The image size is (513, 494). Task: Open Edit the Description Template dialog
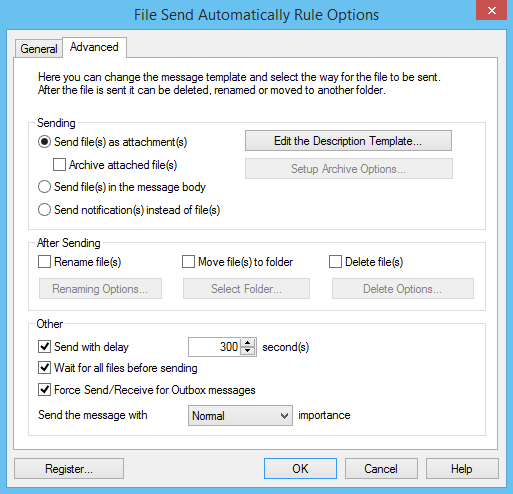pos(348,141)
